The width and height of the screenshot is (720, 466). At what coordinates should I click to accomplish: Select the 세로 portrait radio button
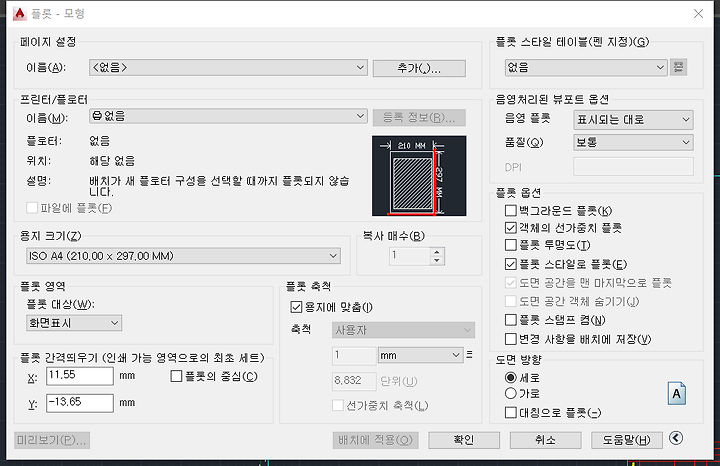tap(511, 377)
